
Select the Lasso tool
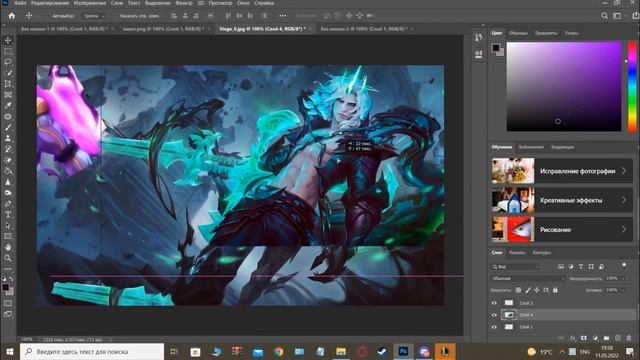[8, 62]
